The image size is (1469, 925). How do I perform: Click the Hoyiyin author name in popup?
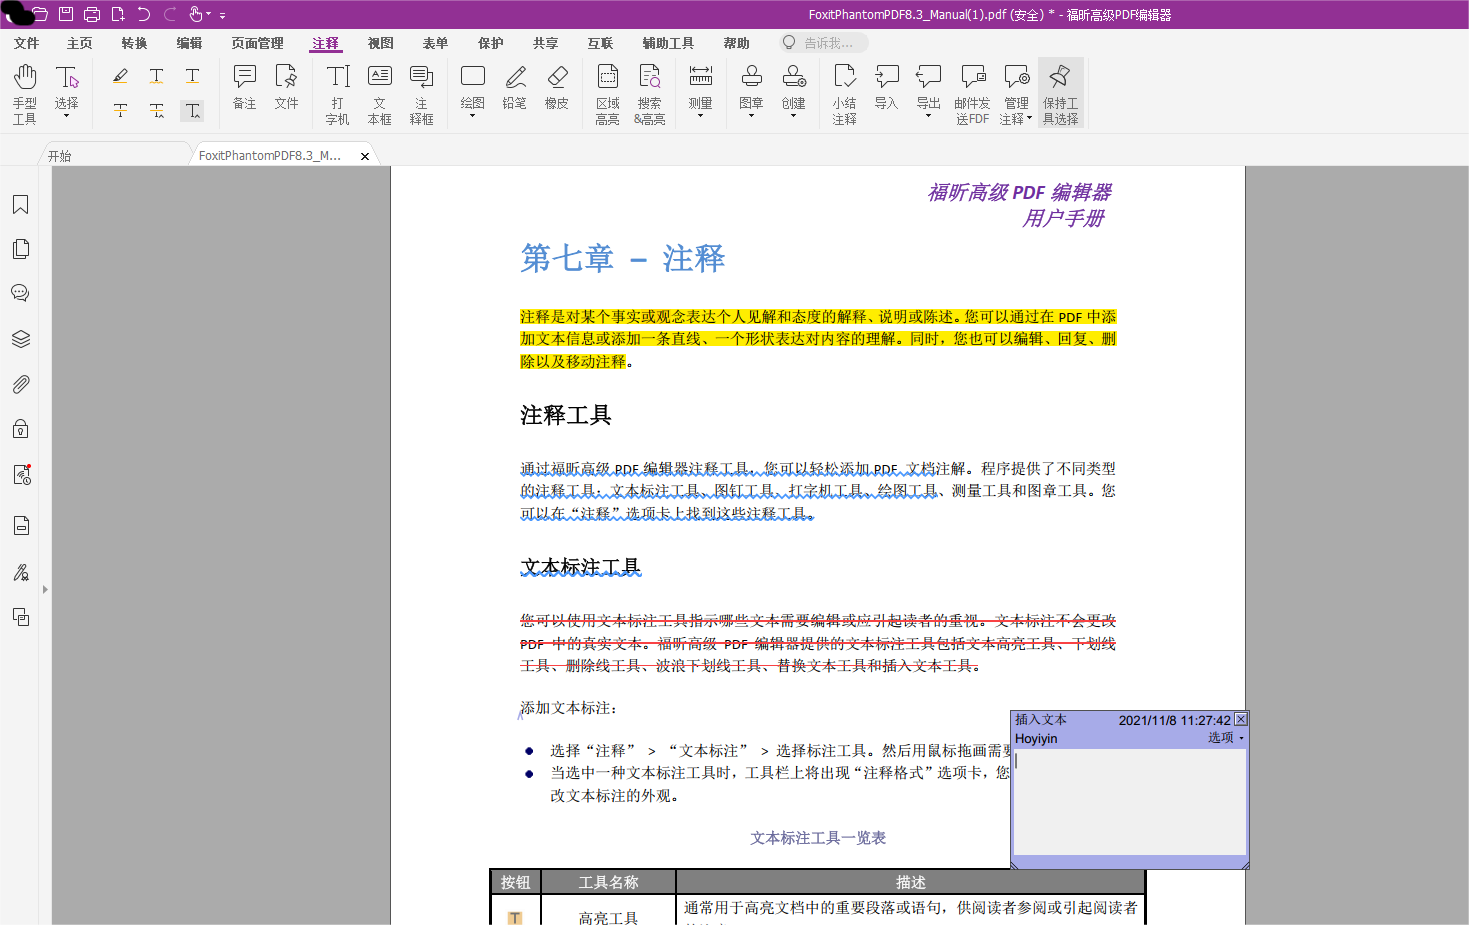(x=1036, y=739)
